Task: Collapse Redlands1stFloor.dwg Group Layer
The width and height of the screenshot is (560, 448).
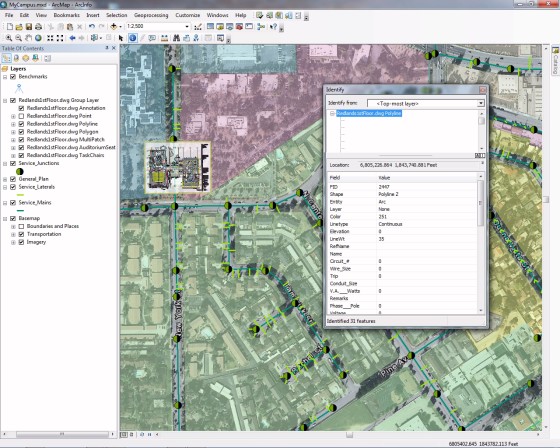Action: pyautogui.click(x=5, y=100)
